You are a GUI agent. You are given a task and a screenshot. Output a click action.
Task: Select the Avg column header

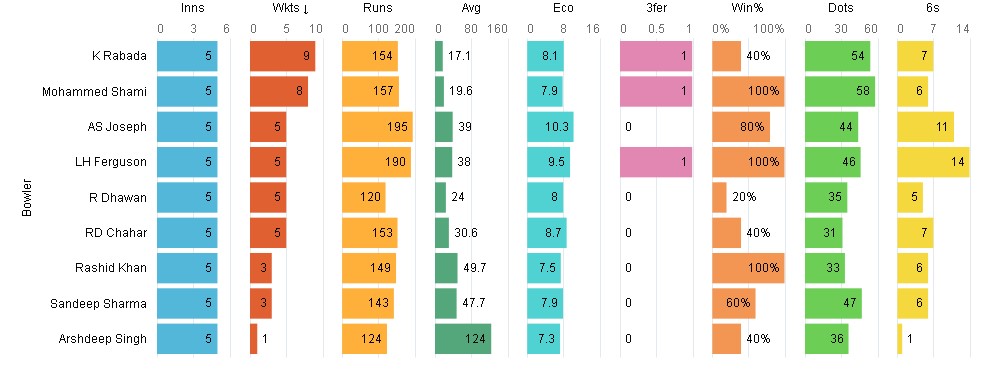471,9
